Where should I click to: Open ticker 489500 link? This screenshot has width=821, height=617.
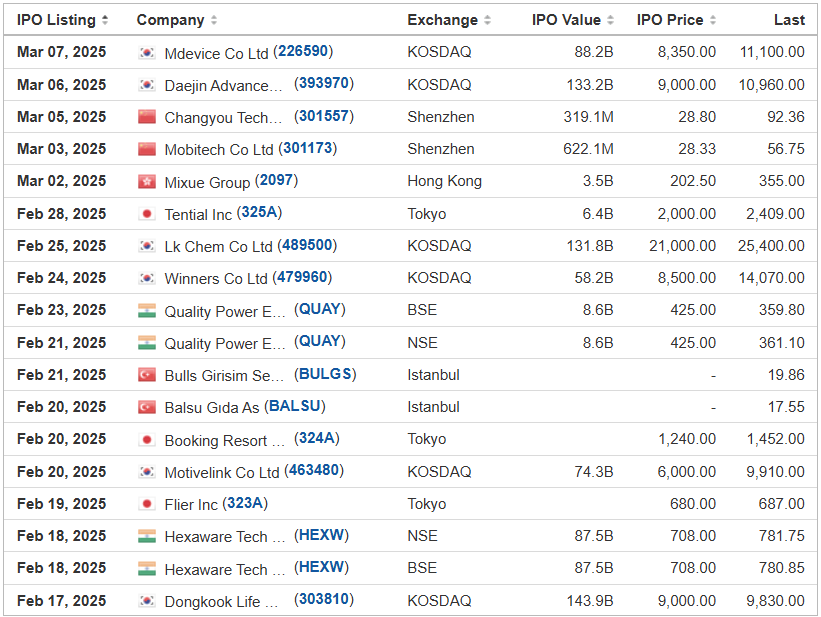307,245
